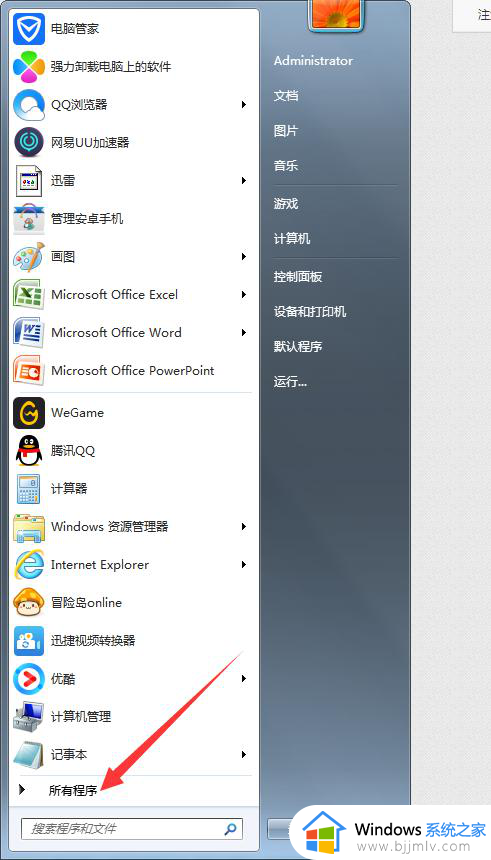Click the 计算机管理 text label

point(81,716)
